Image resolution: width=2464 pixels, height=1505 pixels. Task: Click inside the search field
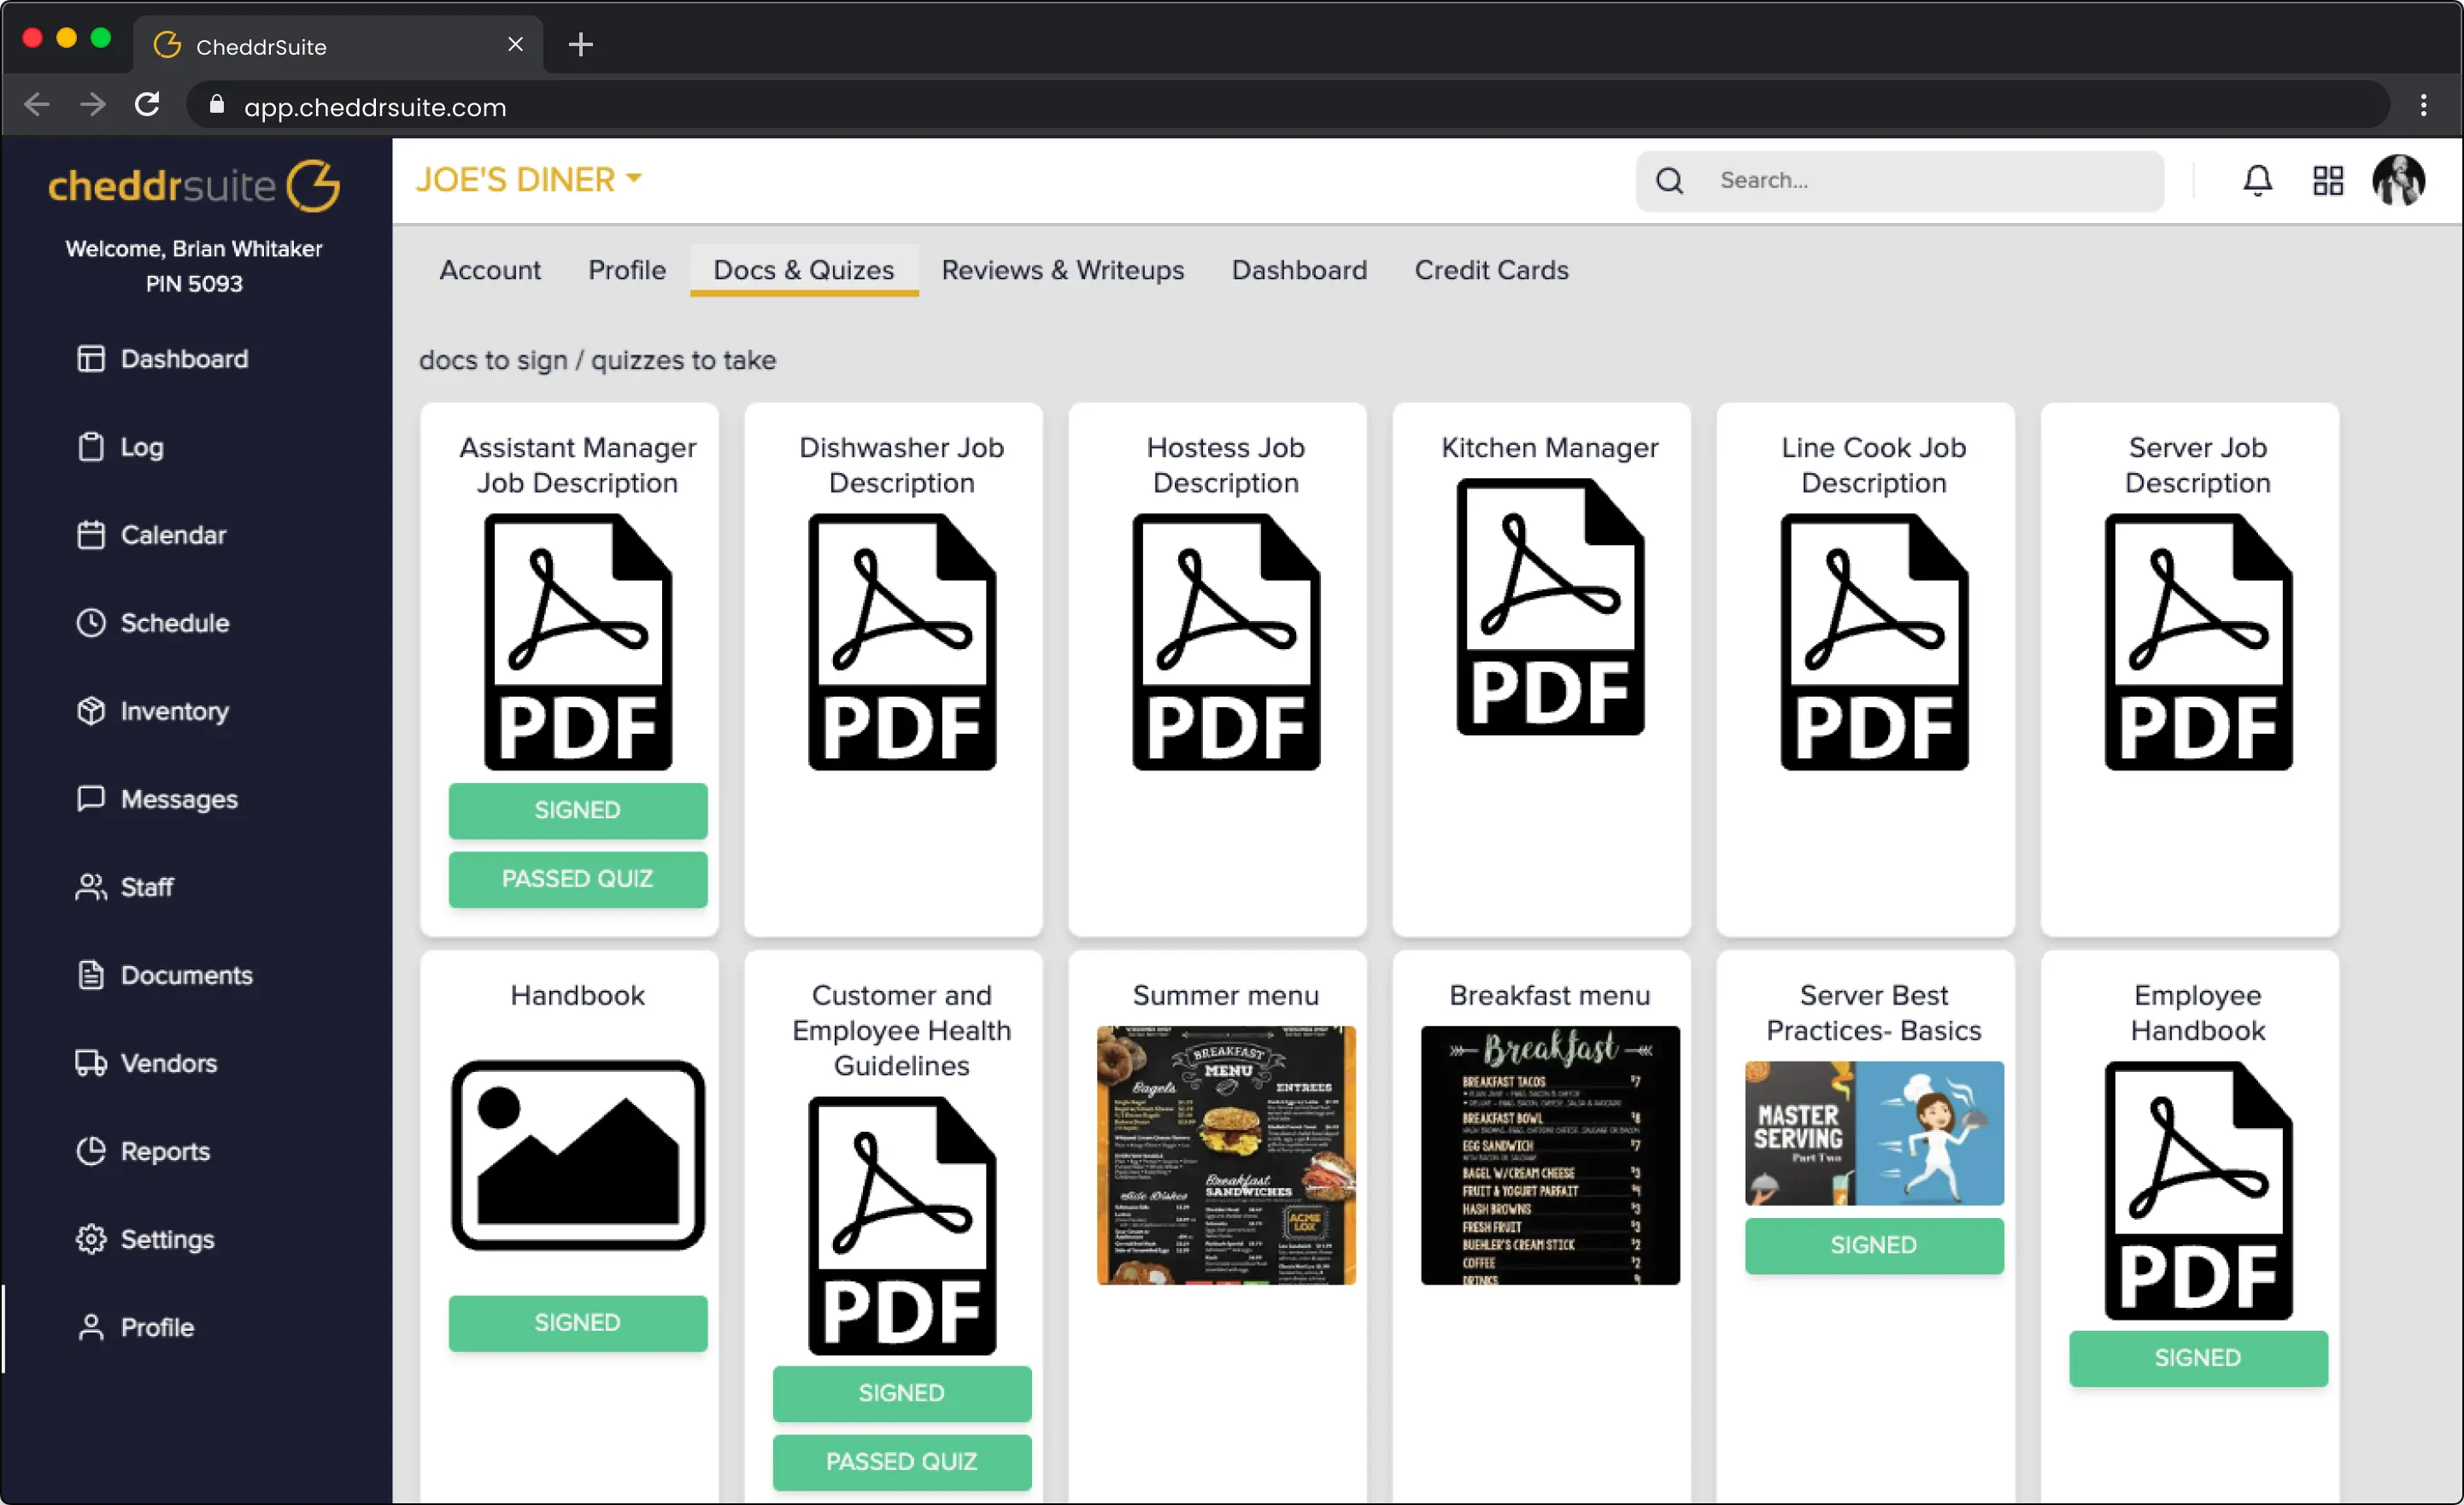point(1900,180)
